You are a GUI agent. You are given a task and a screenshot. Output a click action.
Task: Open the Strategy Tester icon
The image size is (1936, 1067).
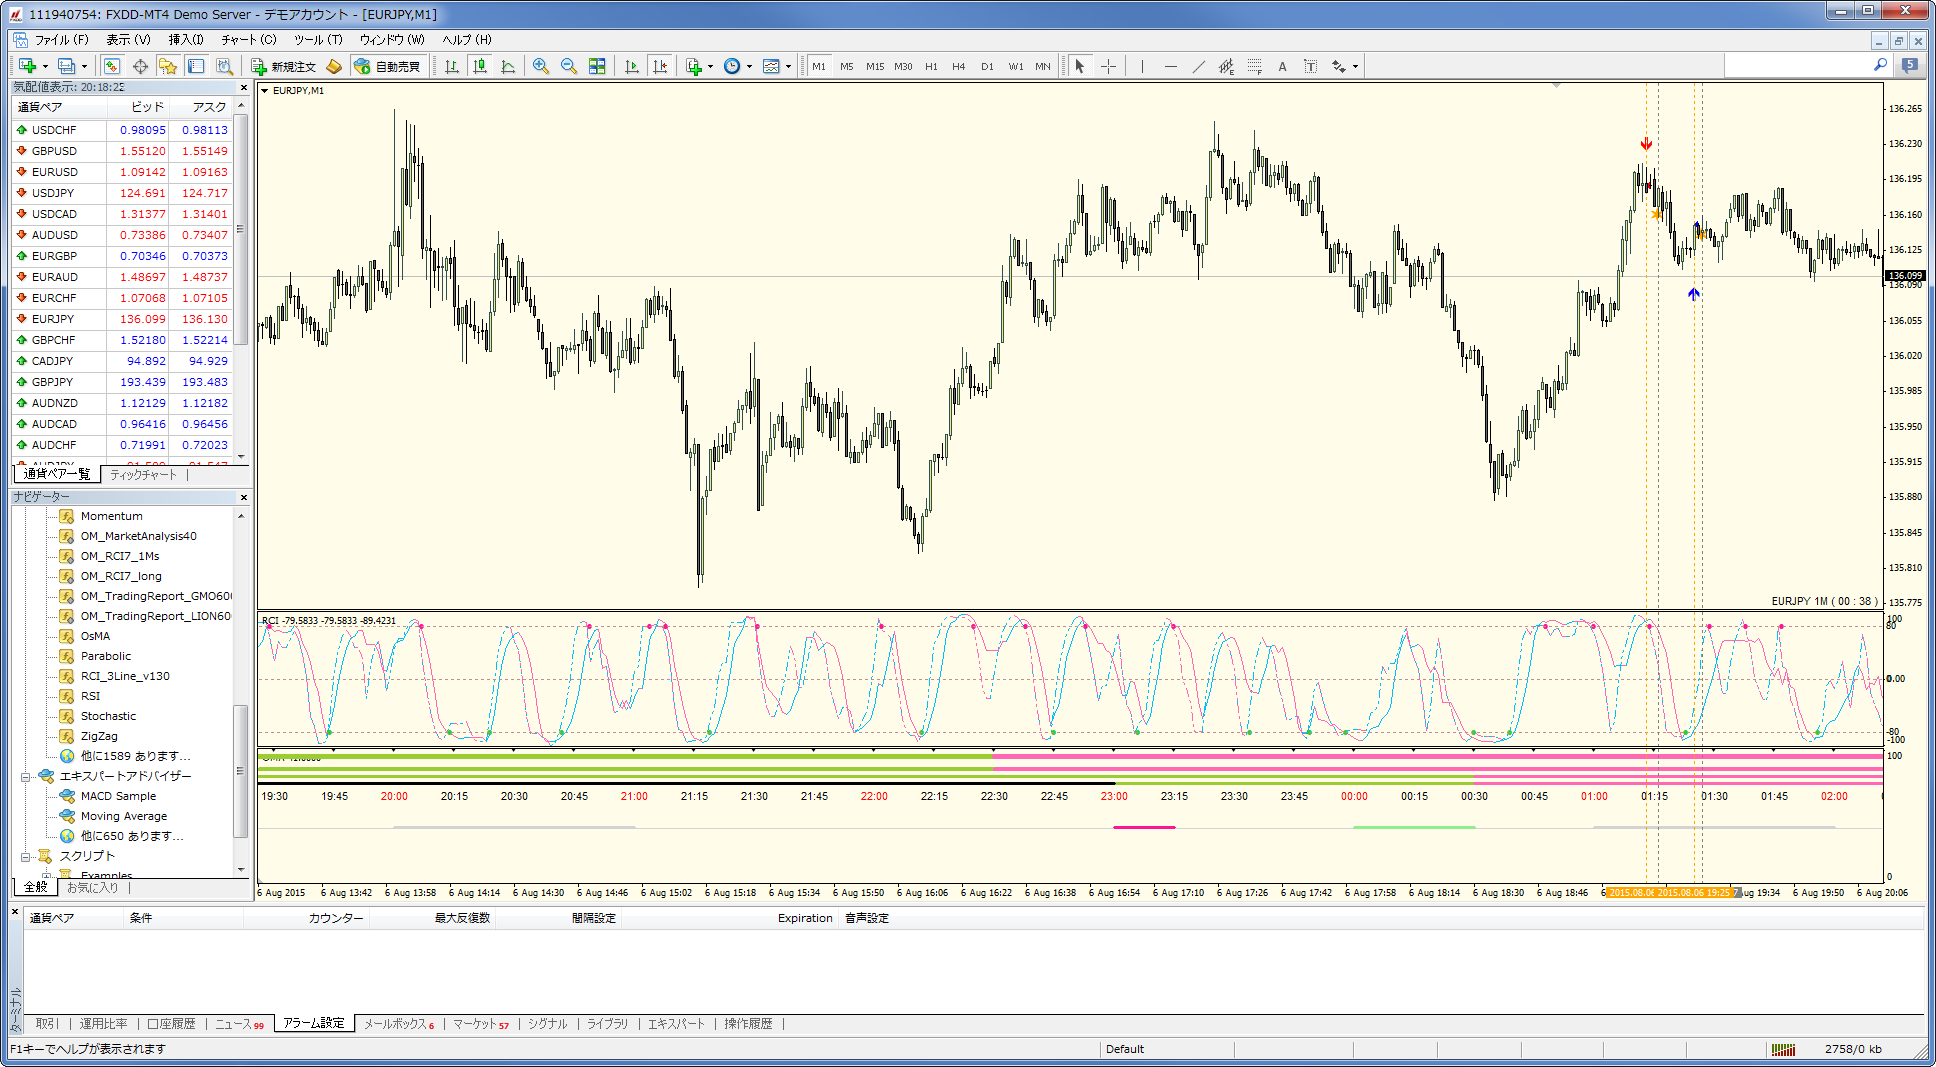[224, 66]
